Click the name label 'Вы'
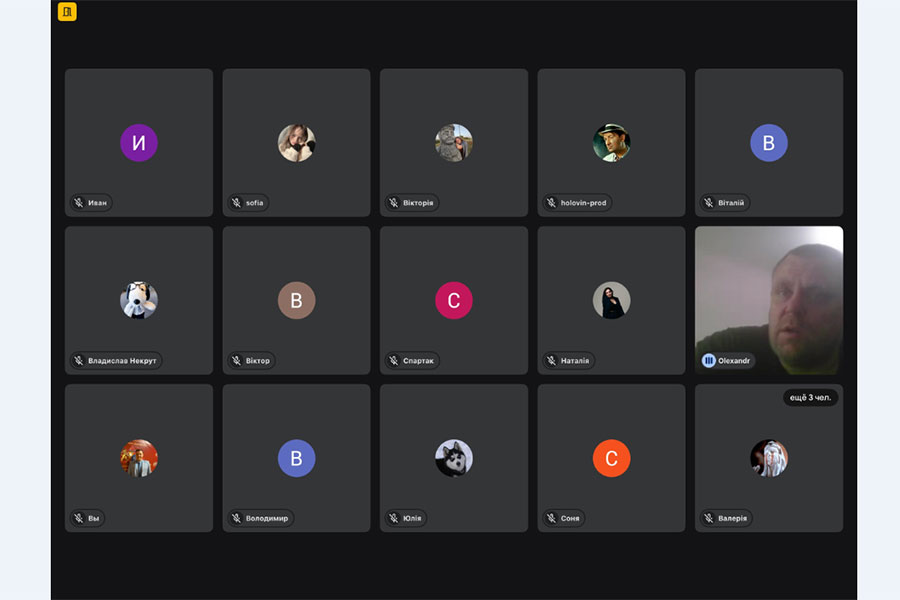 [x=94, y=518]
